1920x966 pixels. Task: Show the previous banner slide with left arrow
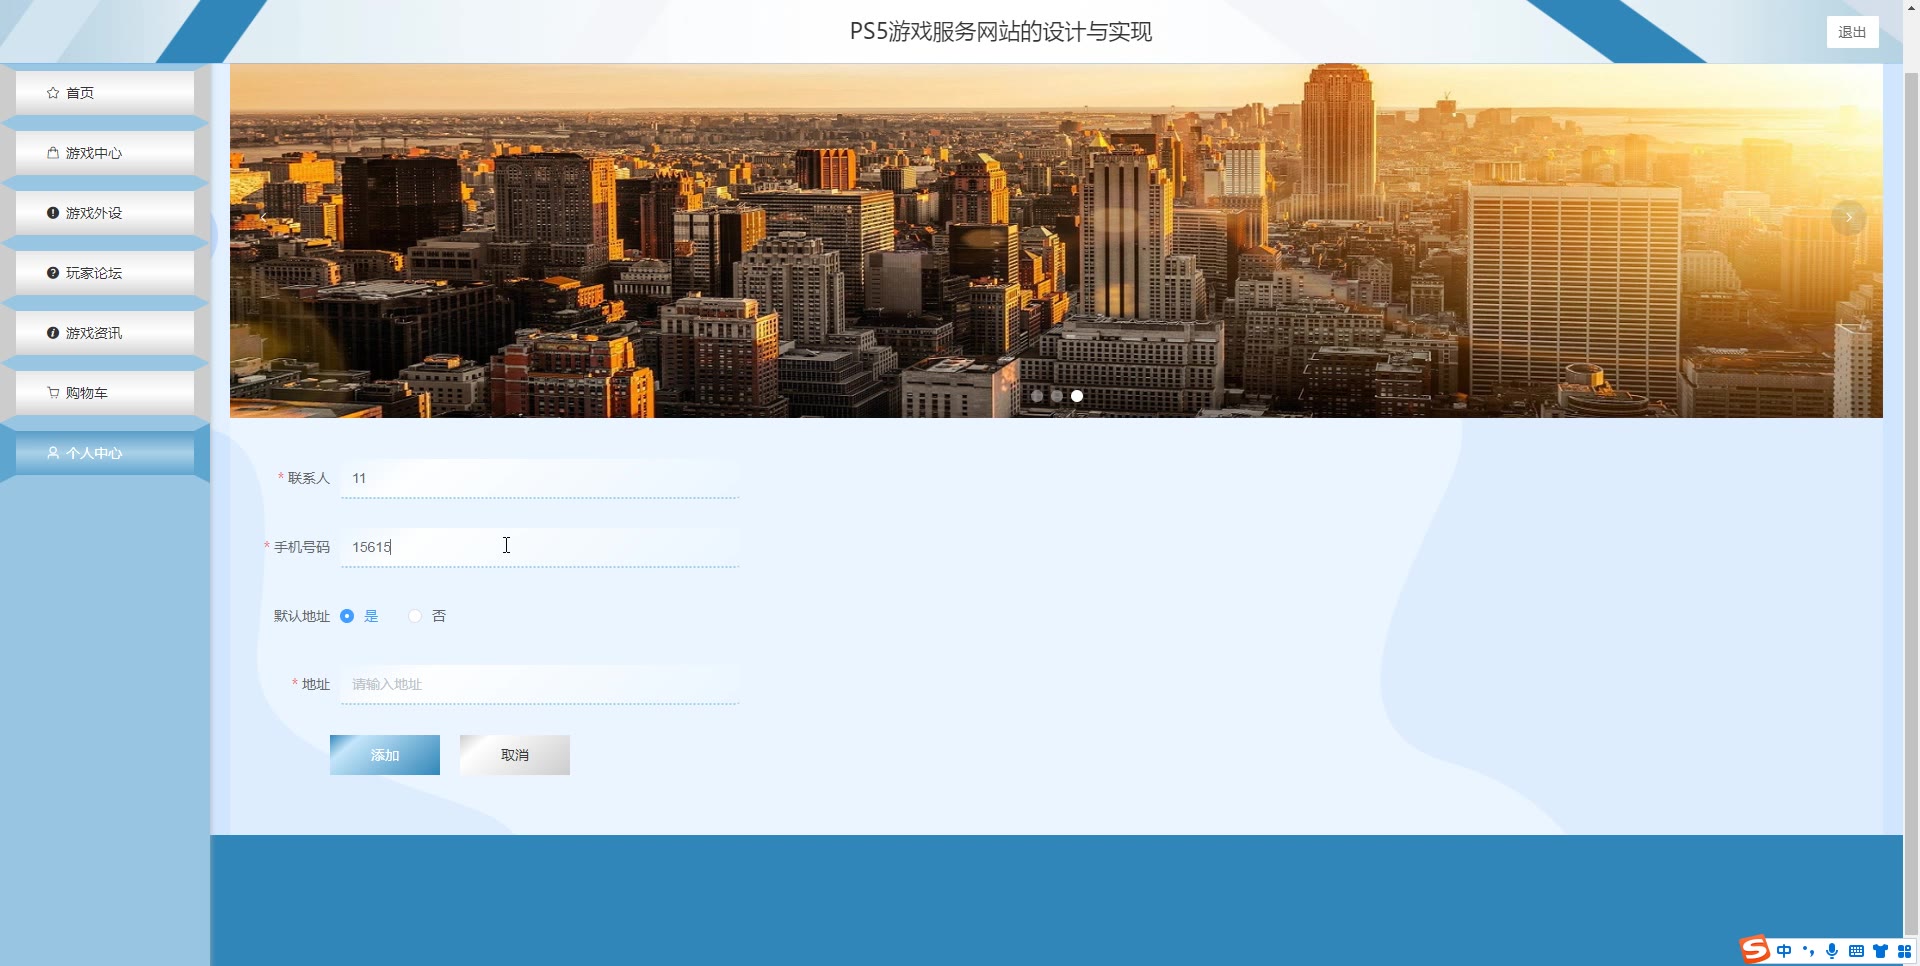[x=263, y=217]
